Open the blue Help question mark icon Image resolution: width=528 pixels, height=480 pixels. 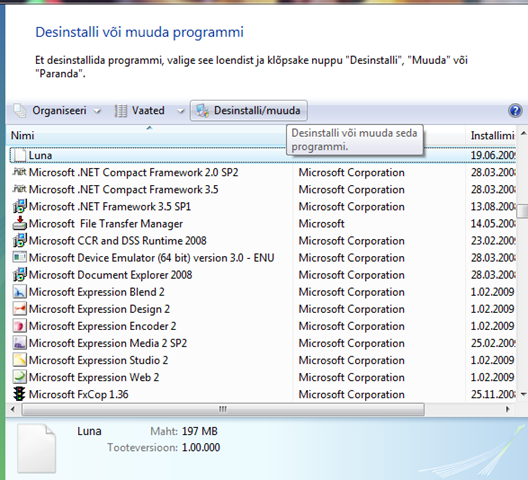[x=515, y=110]
